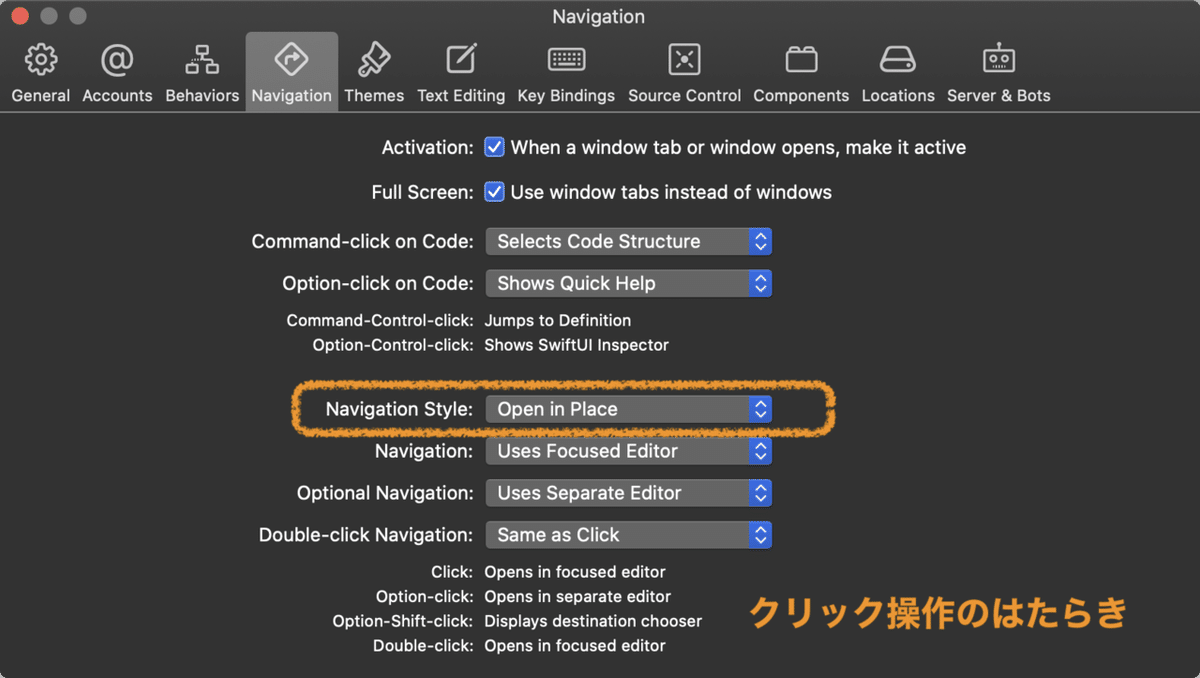
Task: Open the Double-click Navigation dropdown
Action: pos(628,535)
